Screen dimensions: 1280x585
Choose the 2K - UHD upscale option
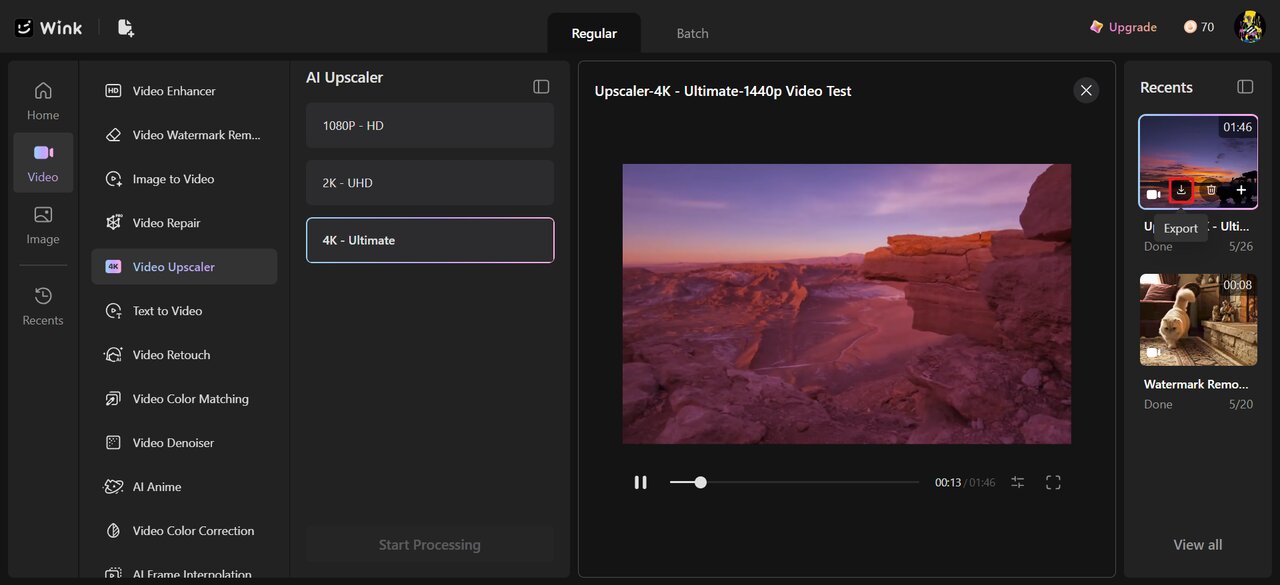click(x=430, y=183)
